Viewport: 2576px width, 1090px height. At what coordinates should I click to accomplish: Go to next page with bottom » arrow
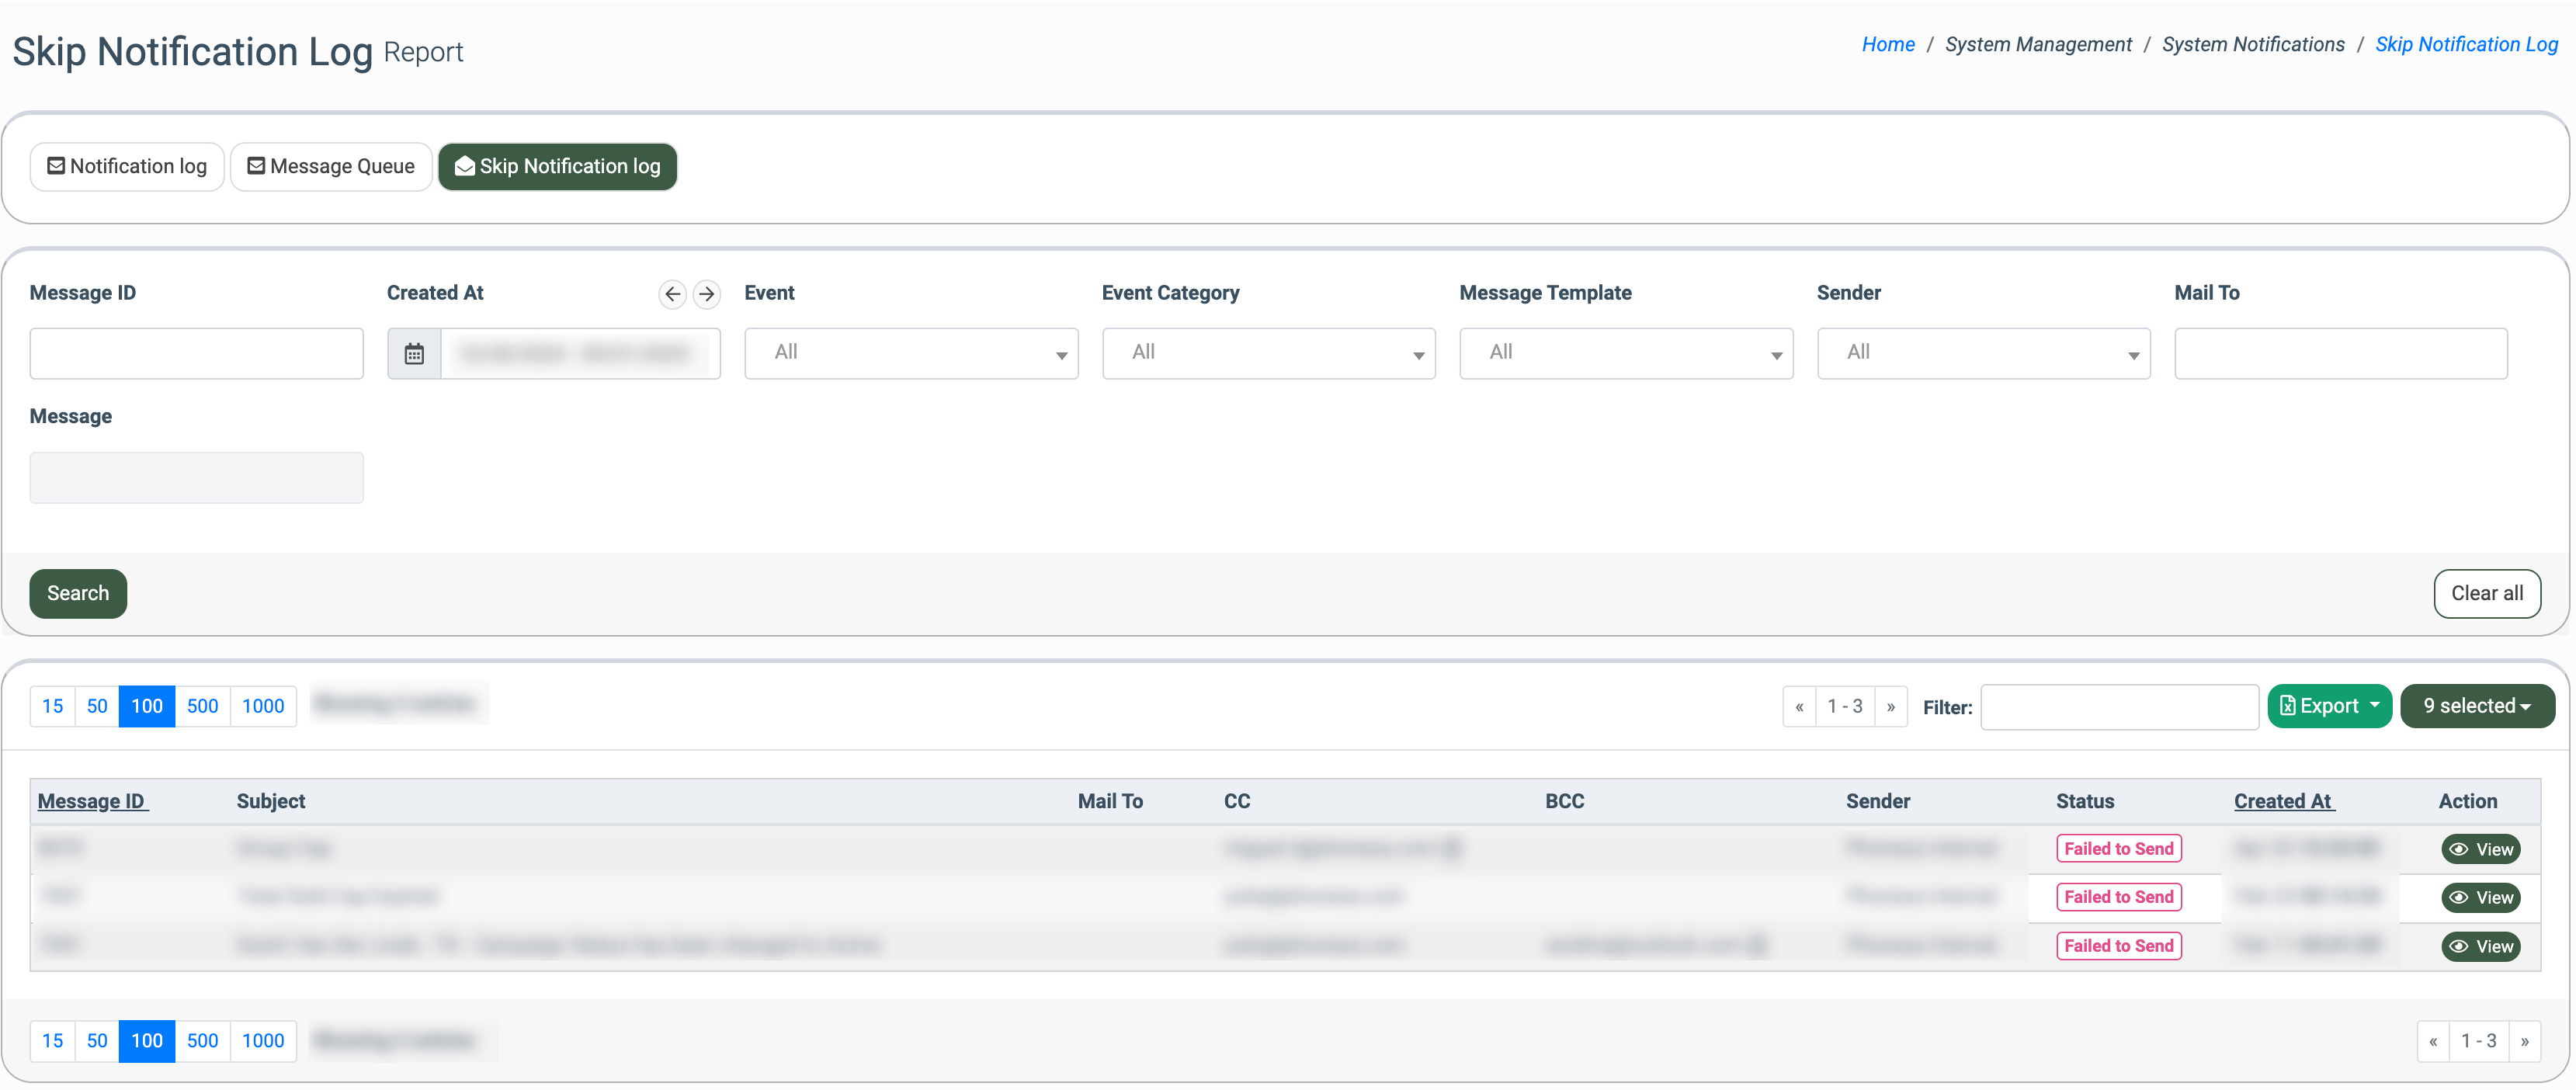(2524, 1041)
